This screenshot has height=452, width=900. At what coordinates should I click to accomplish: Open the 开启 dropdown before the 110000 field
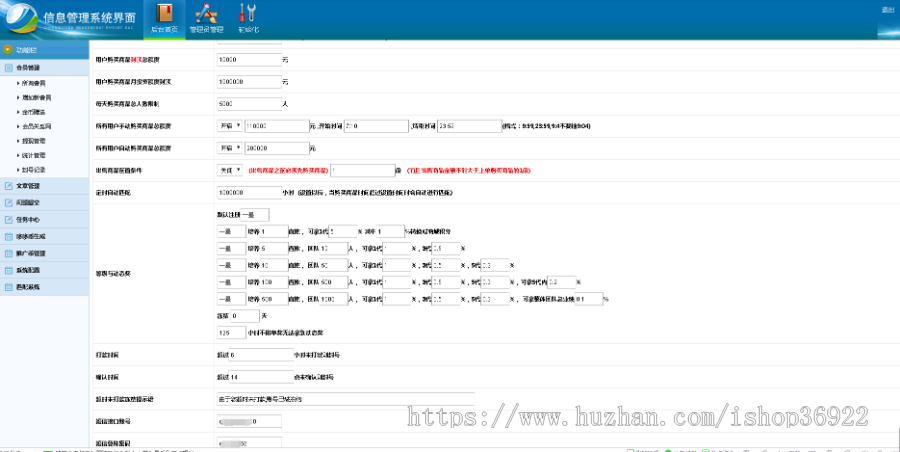(230, 126)
